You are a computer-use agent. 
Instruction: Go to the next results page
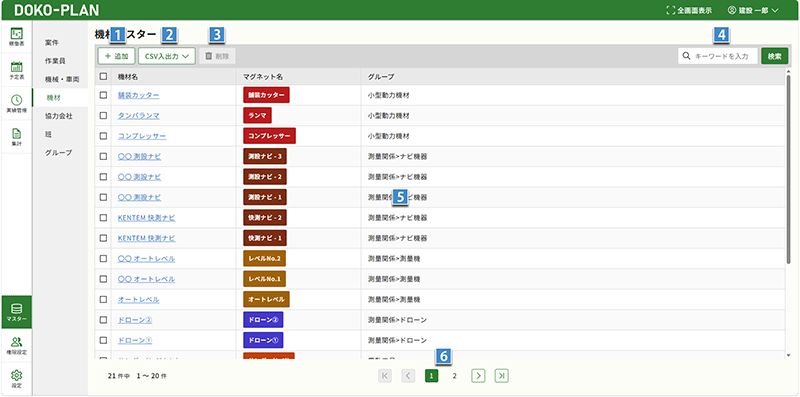click(x=478, y=376)
